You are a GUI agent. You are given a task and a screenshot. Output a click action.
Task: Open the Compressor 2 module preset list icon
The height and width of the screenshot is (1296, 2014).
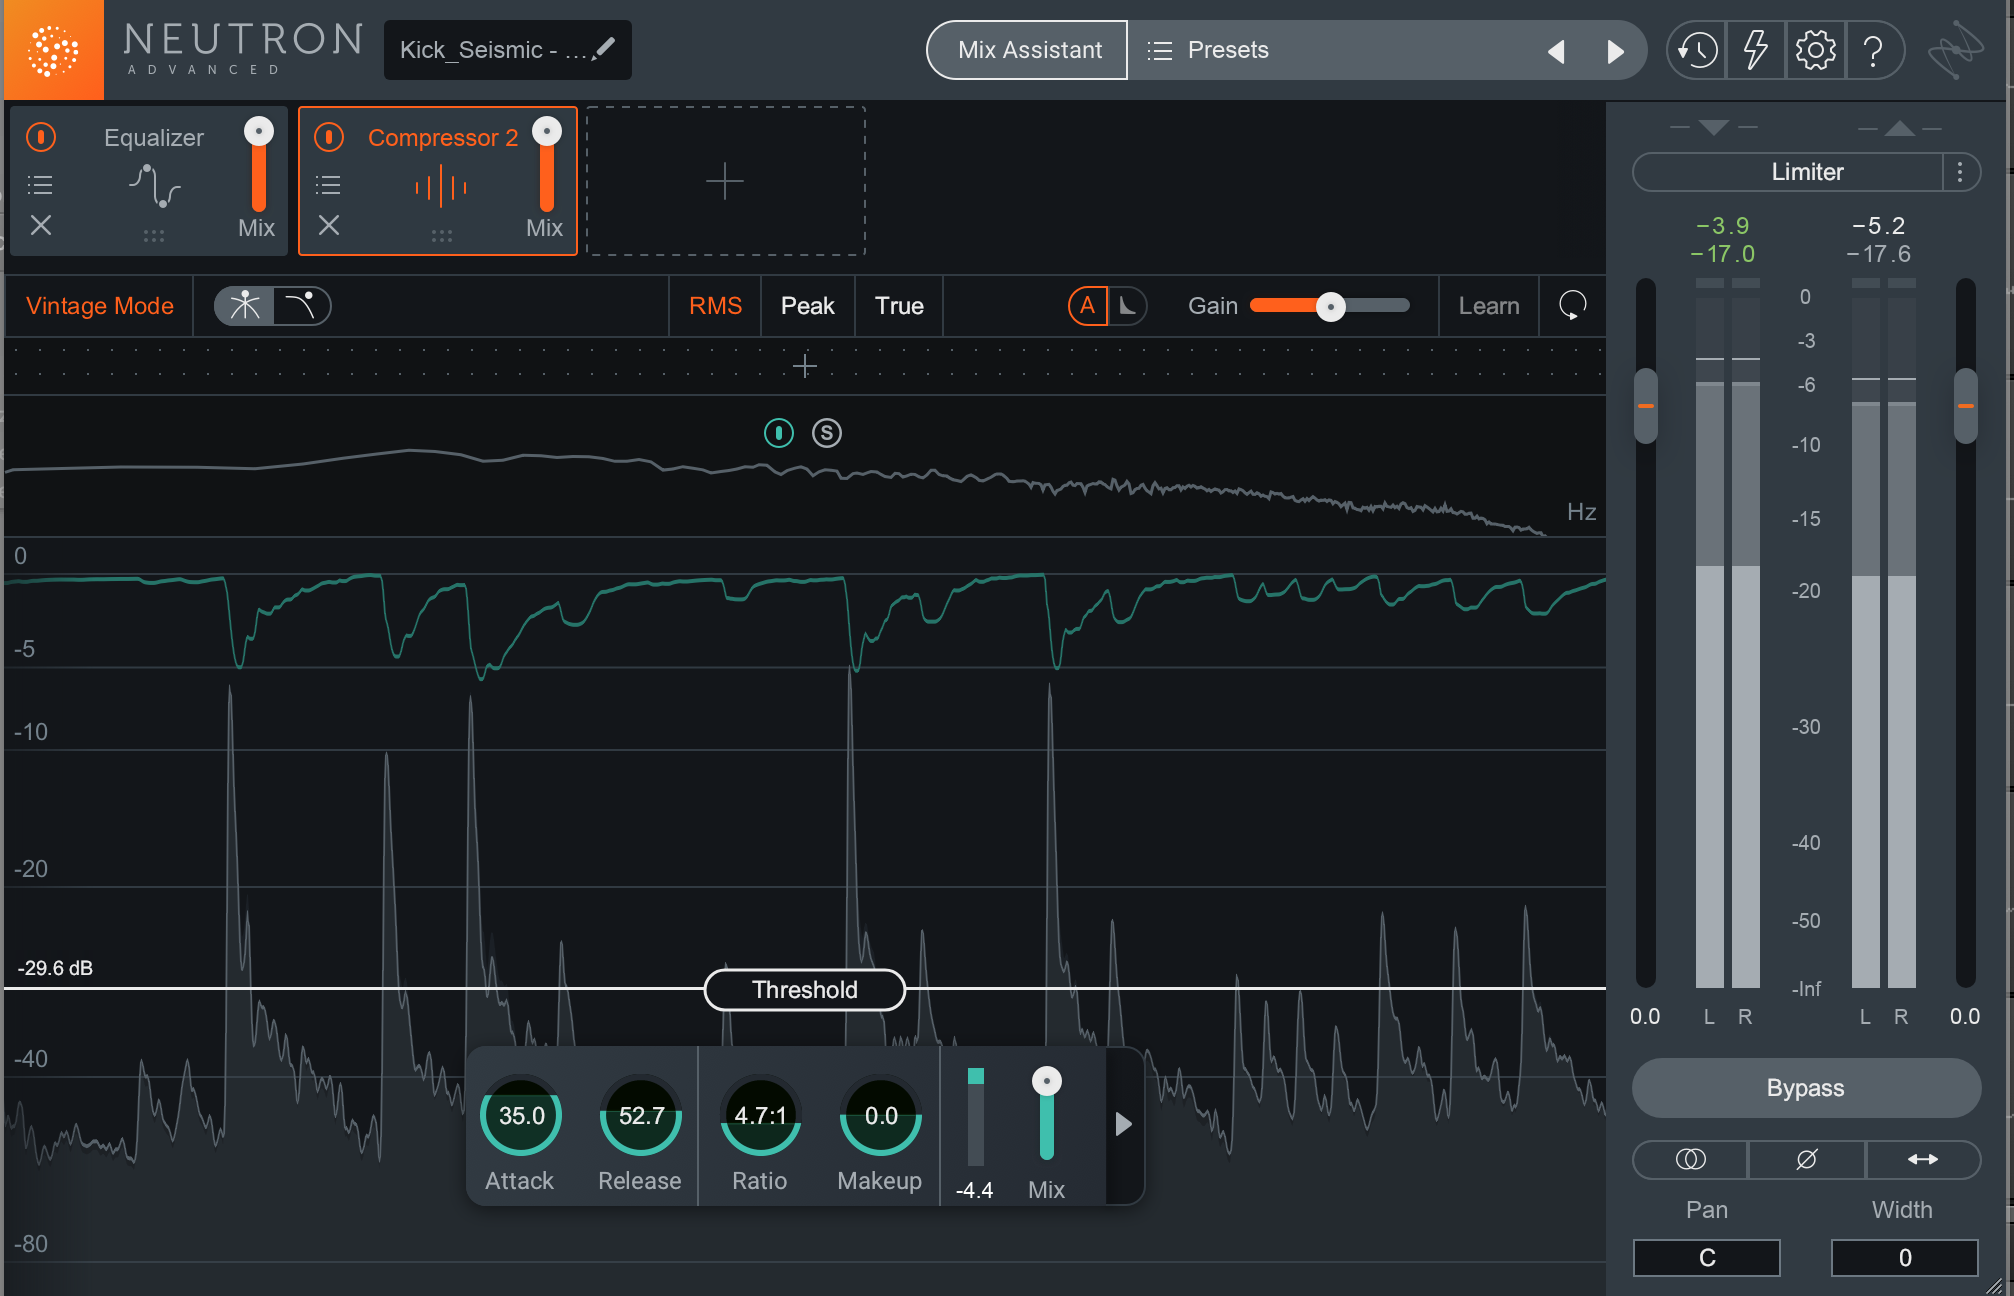pyautogui.click(x=328, y=185)
